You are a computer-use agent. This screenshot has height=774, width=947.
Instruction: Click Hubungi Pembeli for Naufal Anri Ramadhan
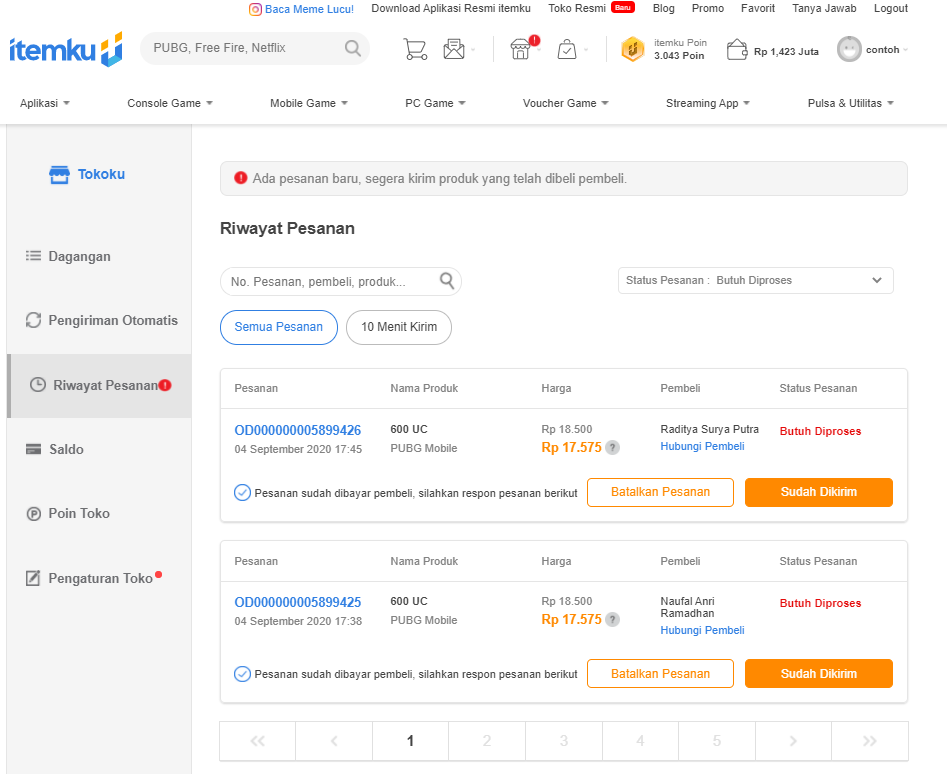[702, 630]
